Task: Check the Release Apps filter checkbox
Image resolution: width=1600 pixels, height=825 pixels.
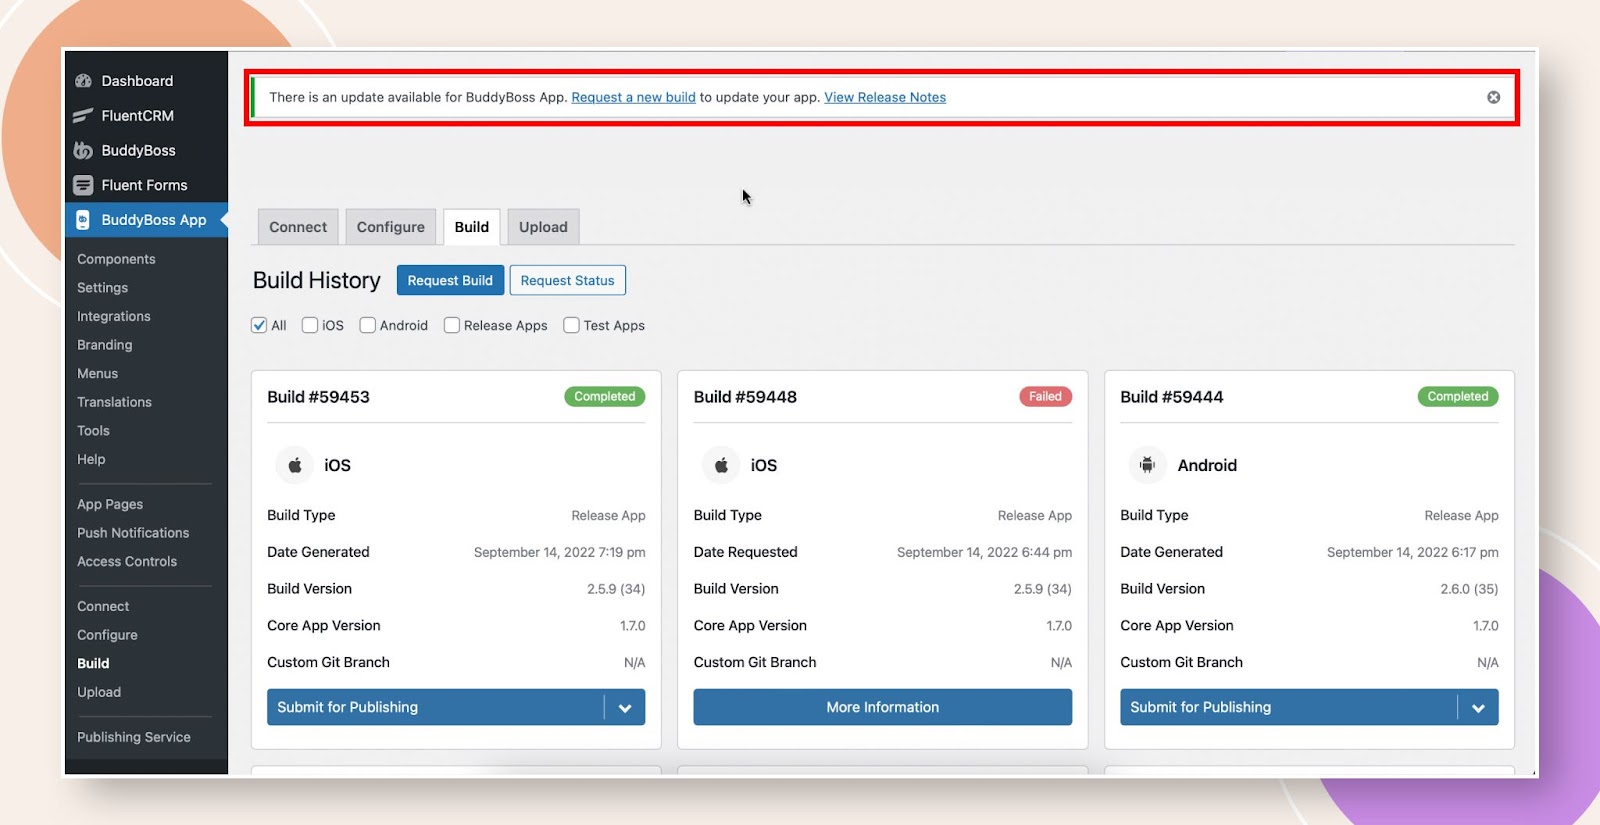Action: pos(452,325)
